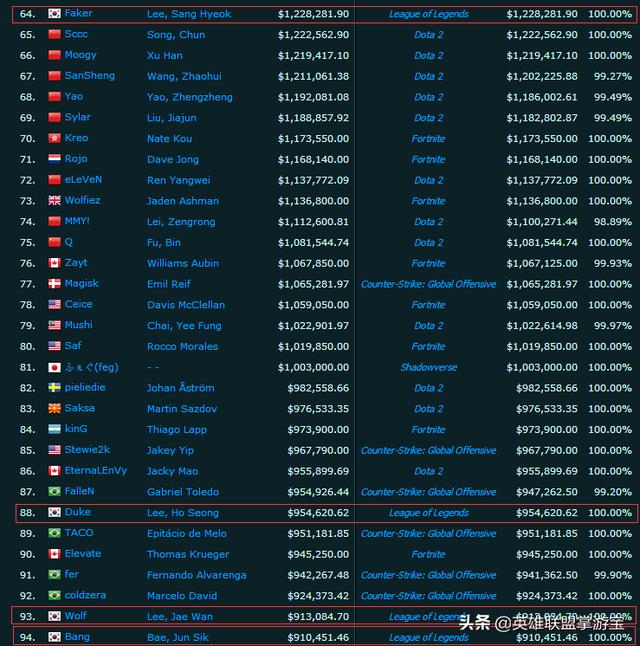Open the Faker player link
The height and width of the screenshot is (646, 640).
click(79, 13)
